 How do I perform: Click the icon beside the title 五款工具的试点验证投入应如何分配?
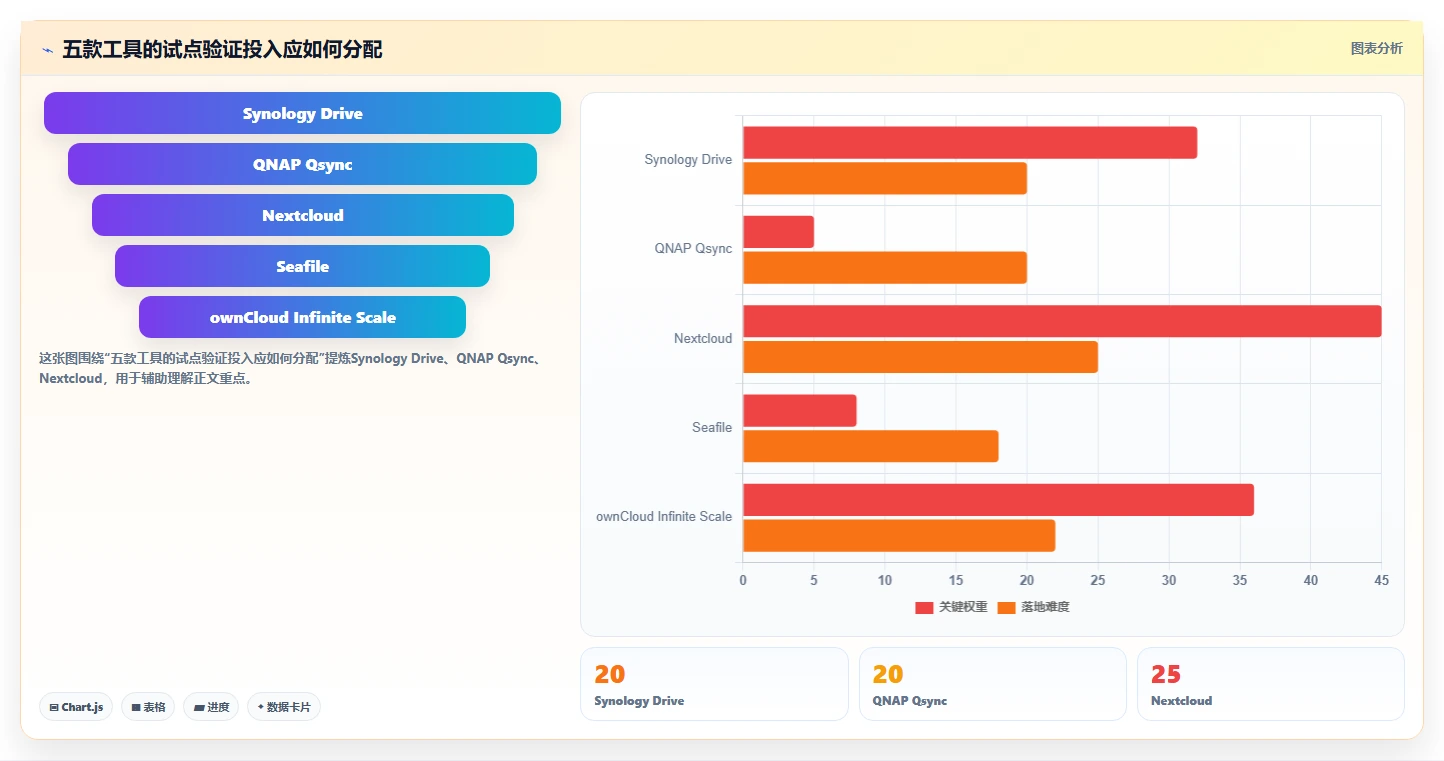pyautogui.click(x=47, y=50)
